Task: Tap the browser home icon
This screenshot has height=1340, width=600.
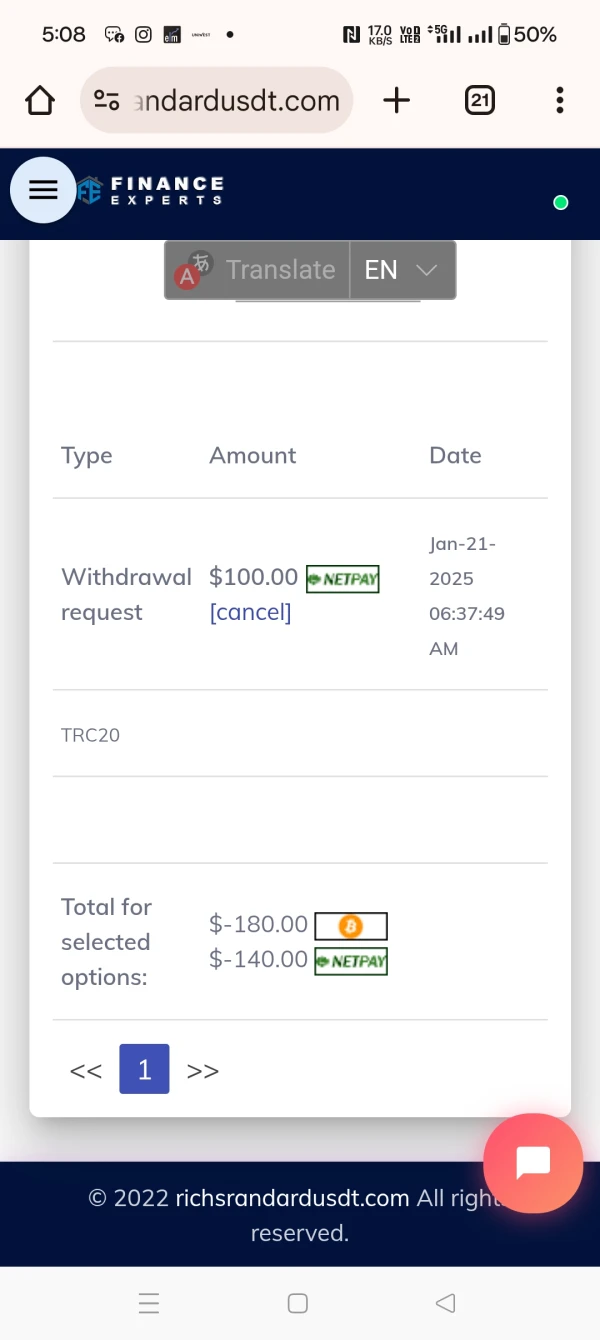Action: [40, 100]
